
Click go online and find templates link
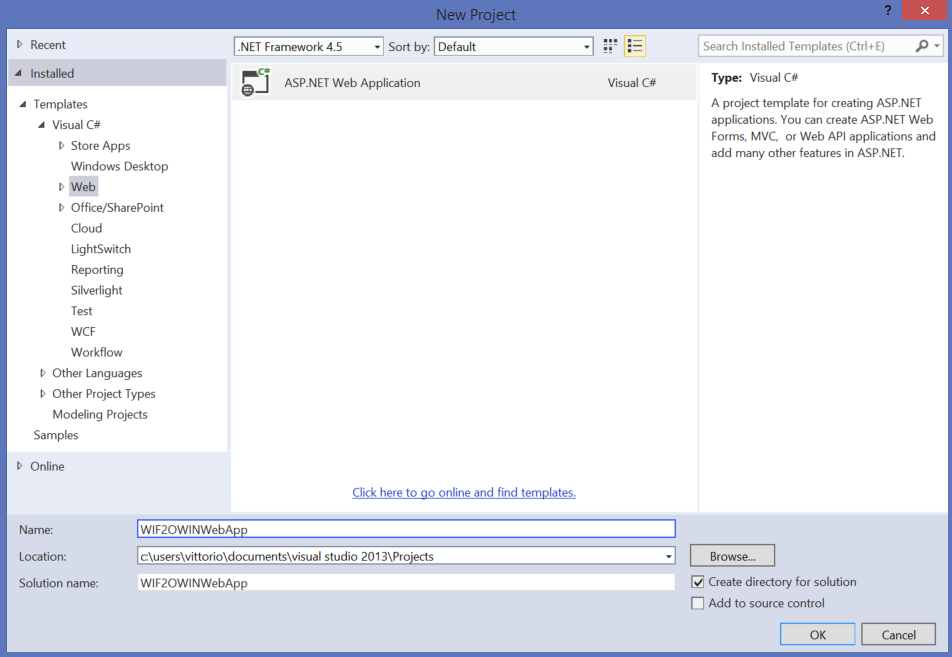464,492
